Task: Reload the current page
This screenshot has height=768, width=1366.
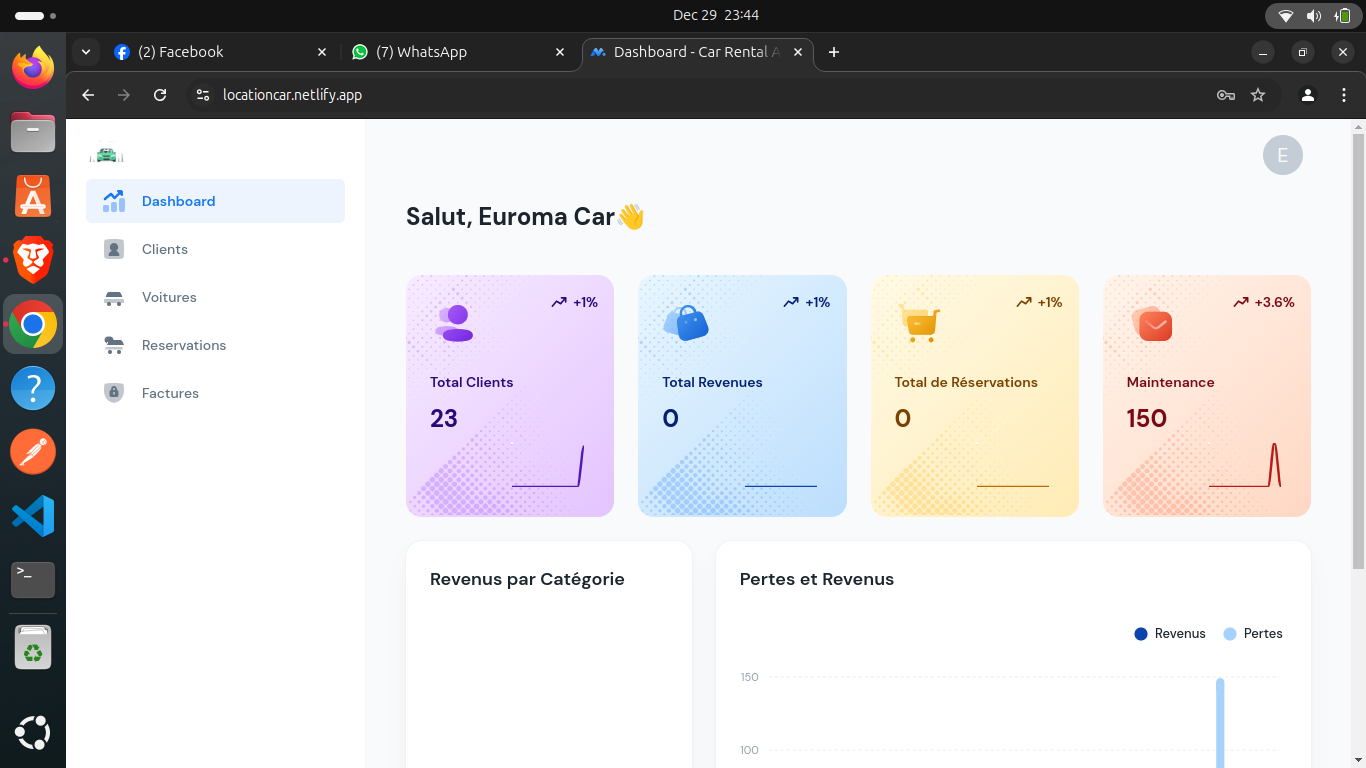Action: [160, 95]
